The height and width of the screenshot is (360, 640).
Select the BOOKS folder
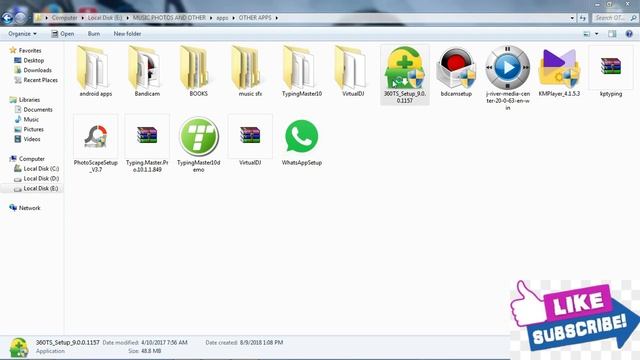pyautogui.click(x=198, y=71)
